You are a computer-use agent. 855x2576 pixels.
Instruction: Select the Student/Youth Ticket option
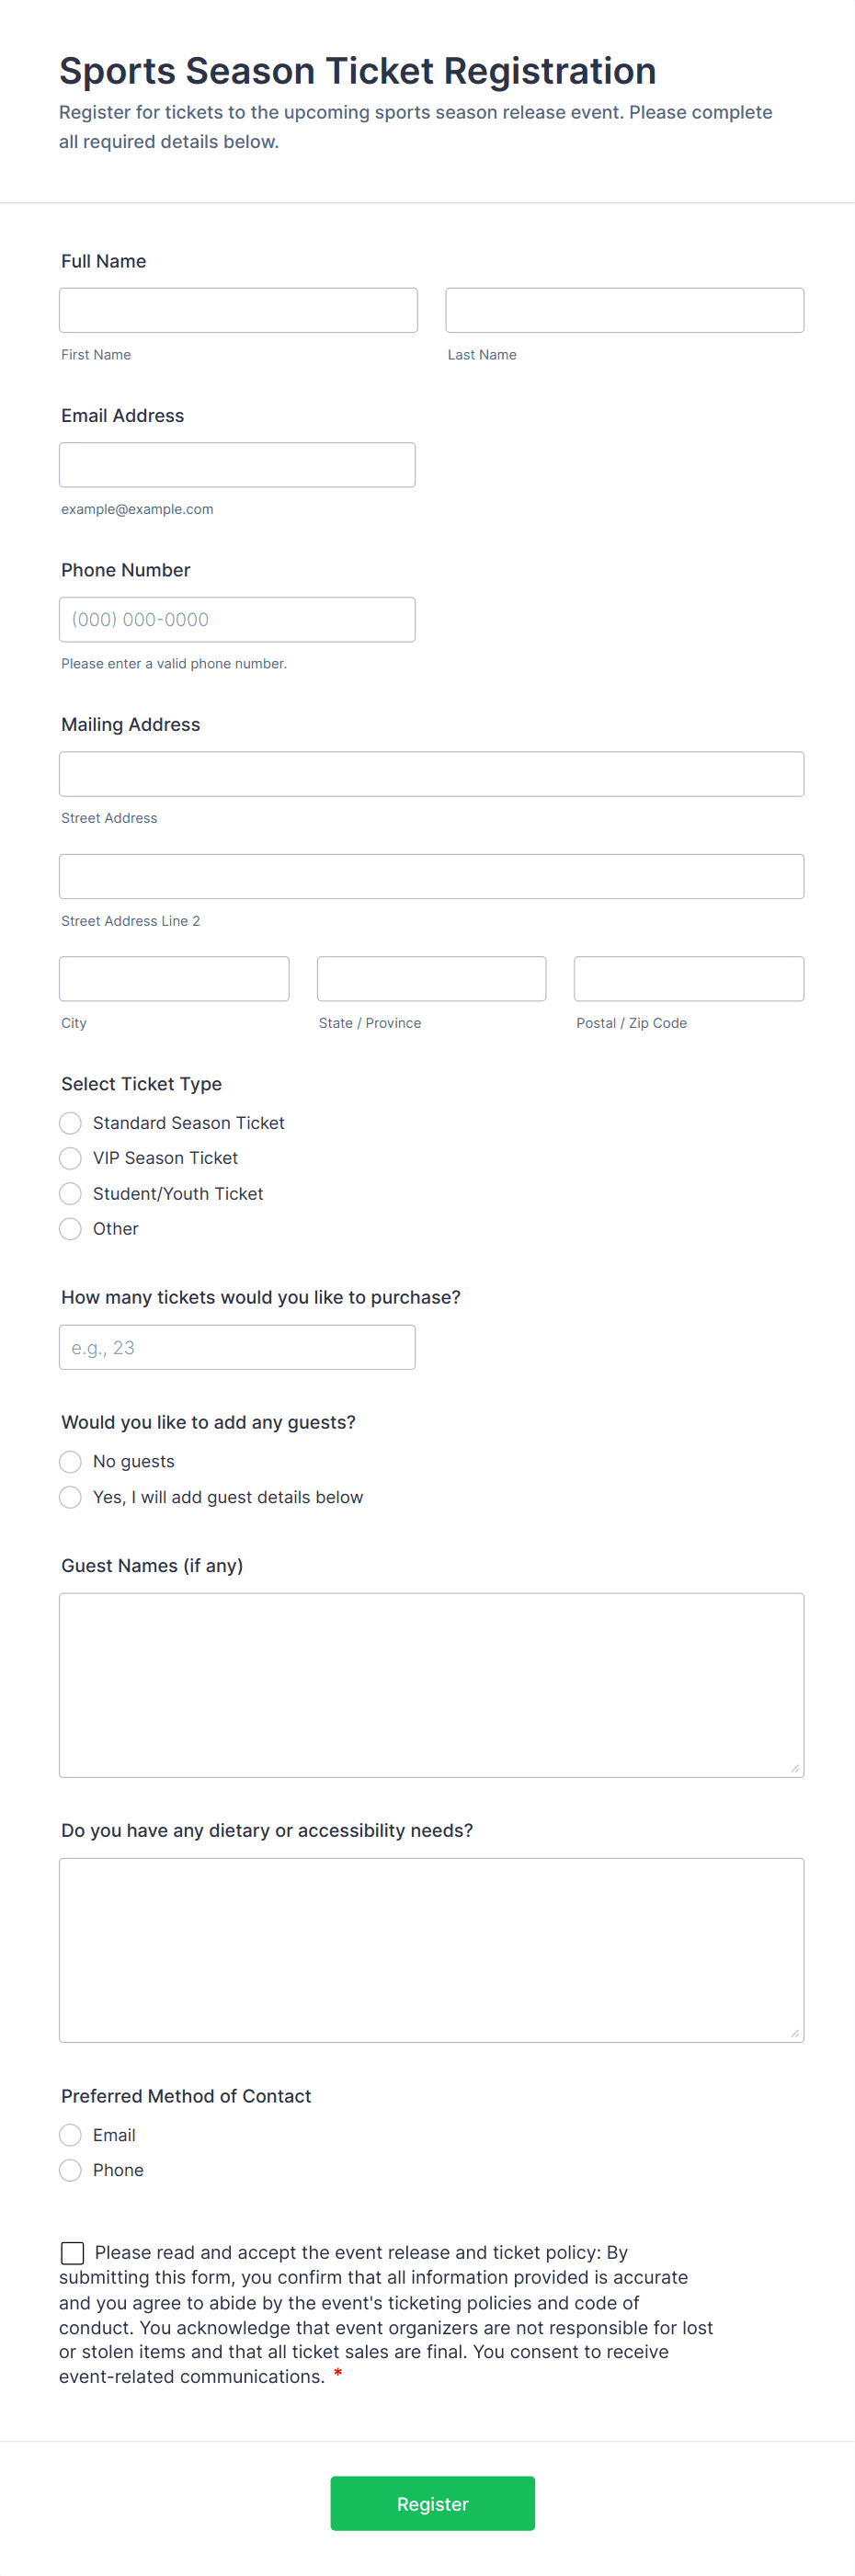coord(70,1193)
